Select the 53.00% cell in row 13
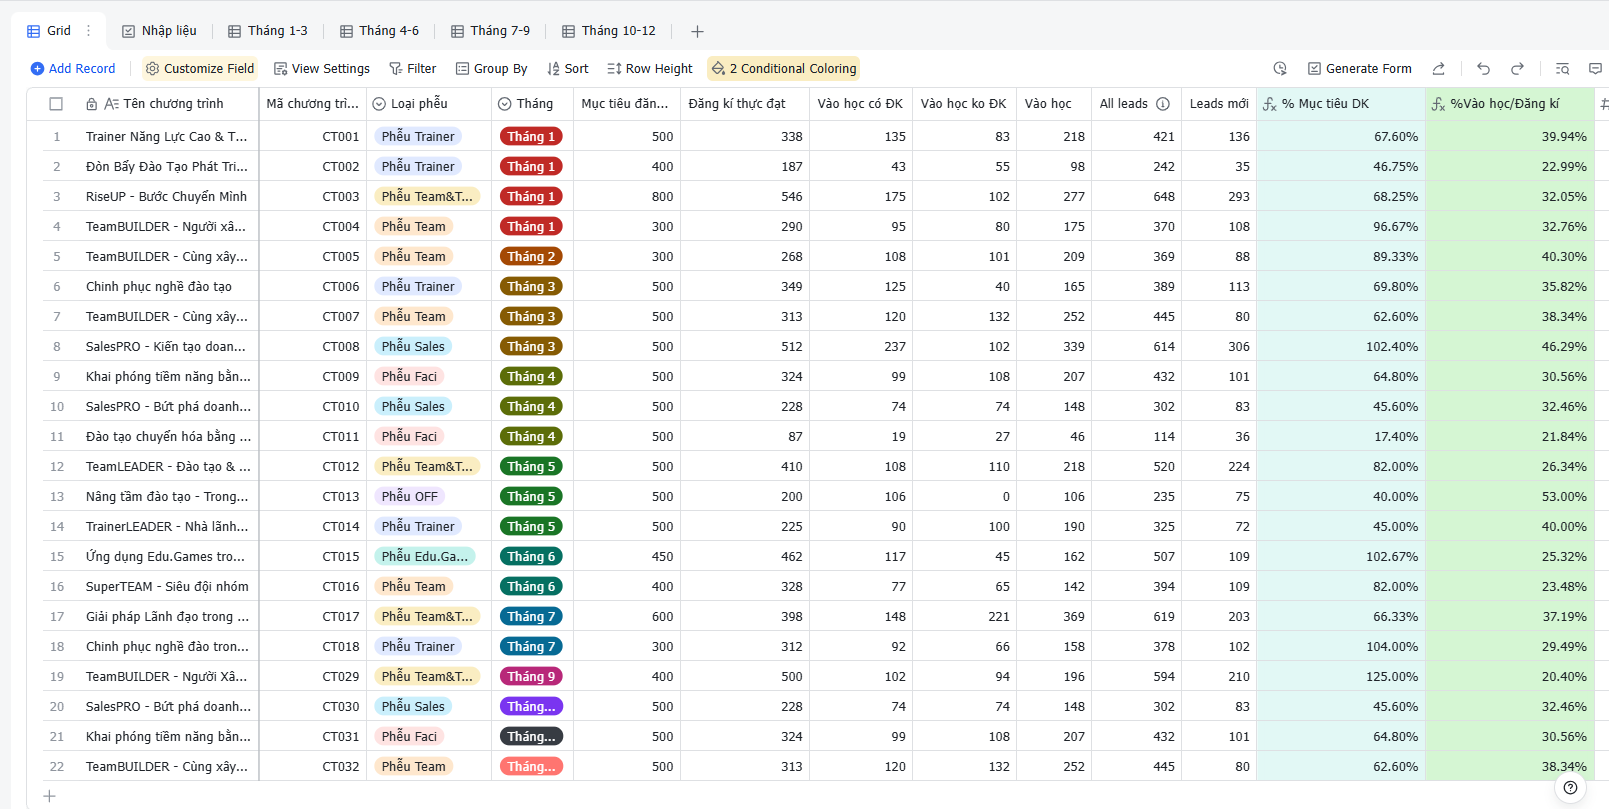The width and height of the screenshot is (1609, 809). (1510, 497)
